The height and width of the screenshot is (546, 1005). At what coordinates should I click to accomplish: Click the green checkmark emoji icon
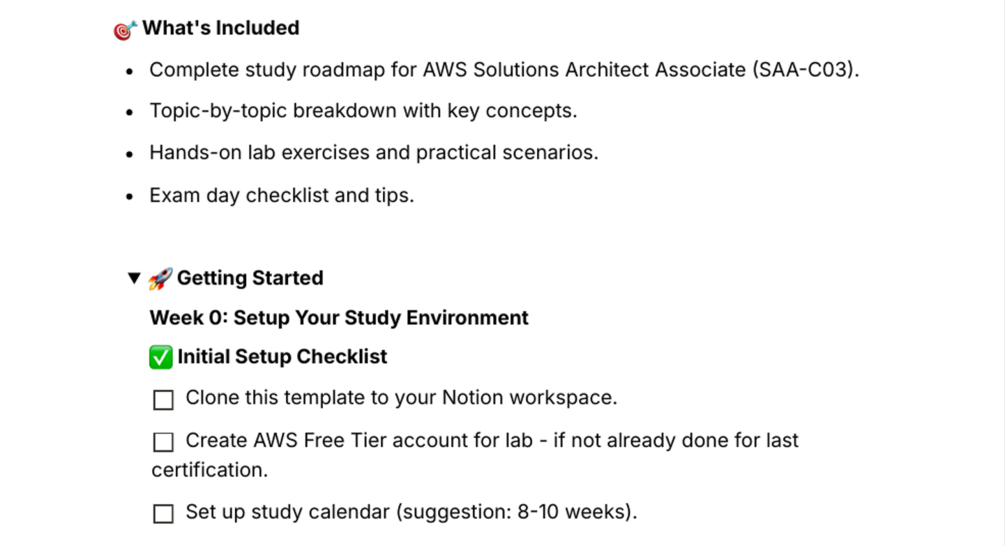[x=161, y=358]
